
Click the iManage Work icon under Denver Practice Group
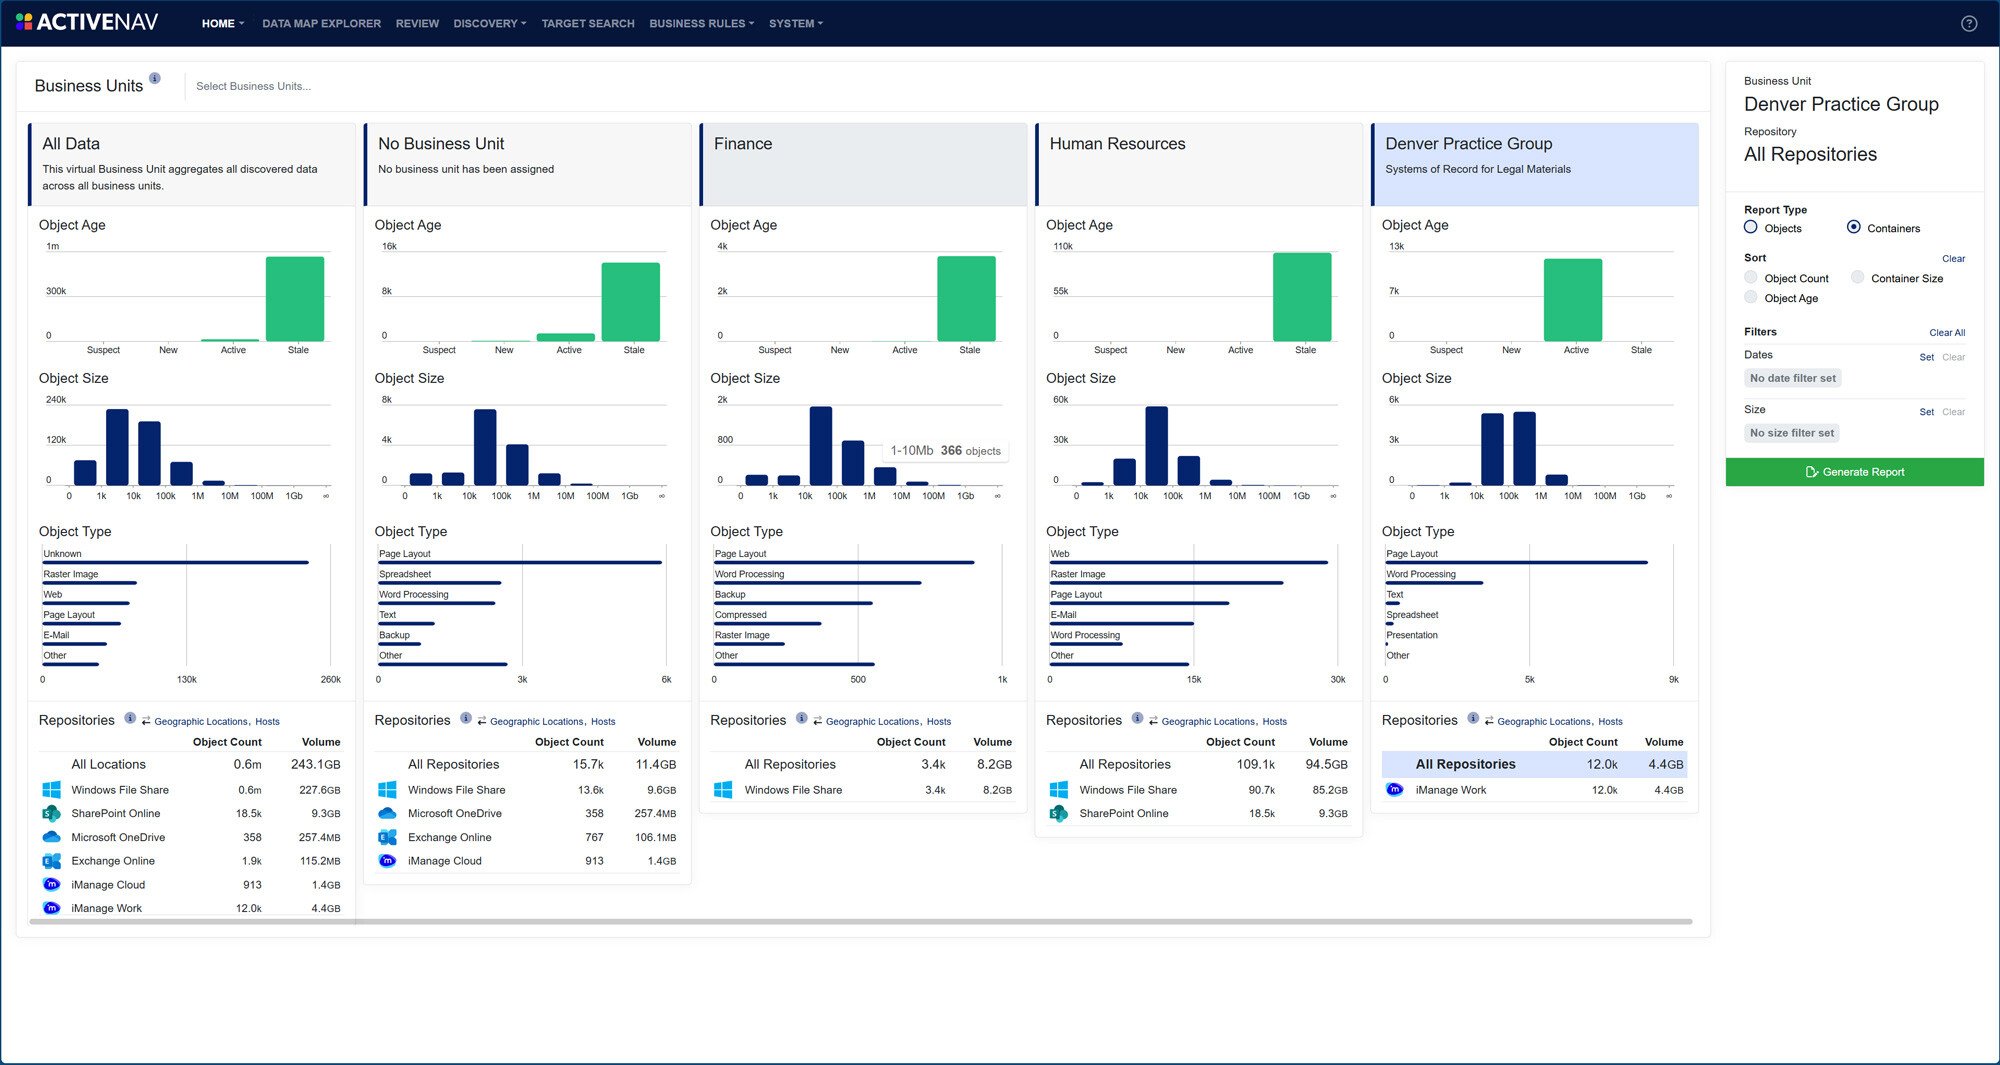1393,790
